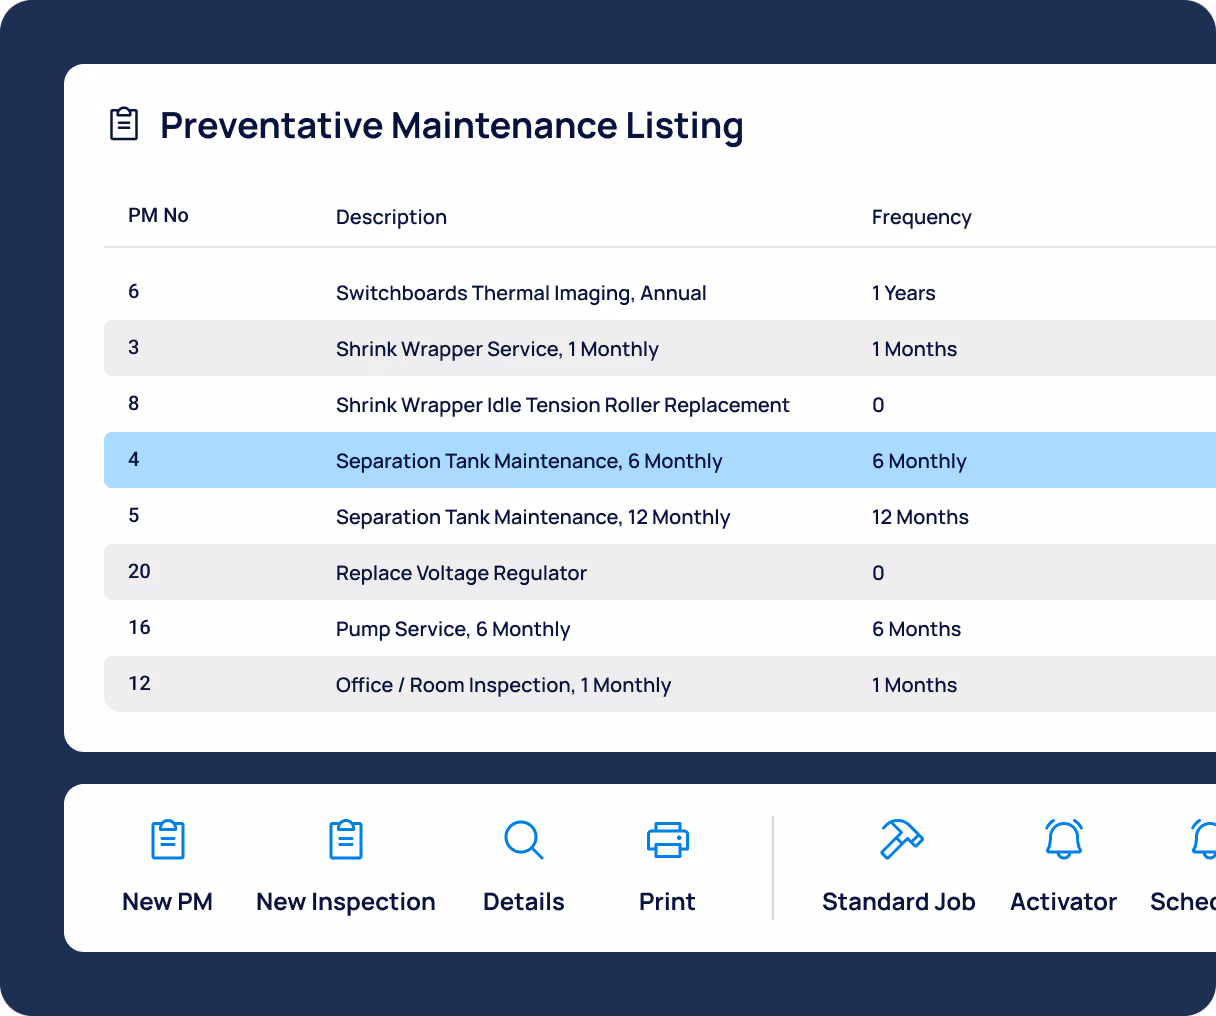The image size is (1216, 1016).
Task: Click PM number 16 cell
Action: 139,628
